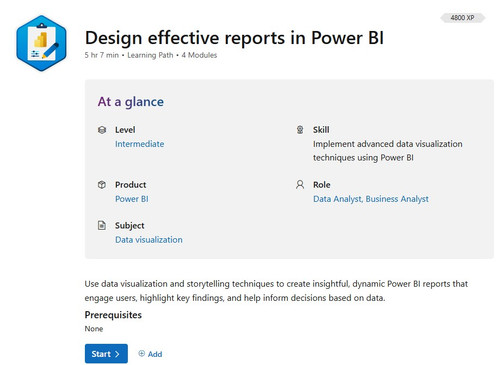Click the Level layers icon
Screen dimensions: 500x365
(x=102, y=130)
